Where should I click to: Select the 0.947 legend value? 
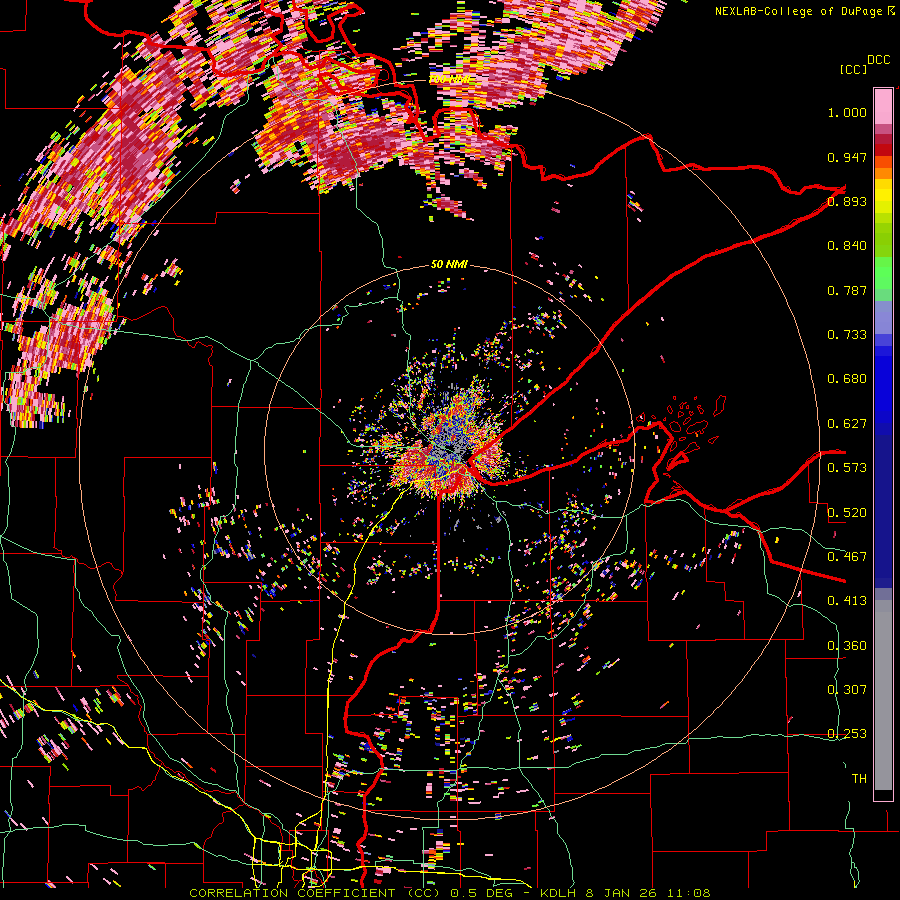coord(847,157)
